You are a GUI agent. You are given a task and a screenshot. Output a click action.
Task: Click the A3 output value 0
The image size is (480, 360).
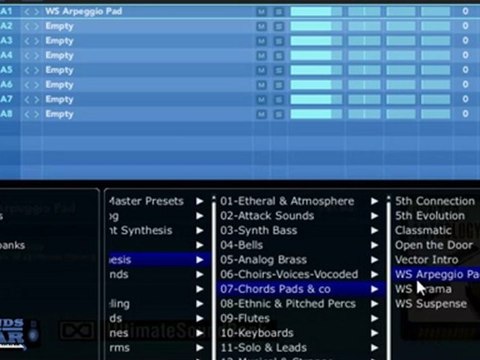pos(465,41)
